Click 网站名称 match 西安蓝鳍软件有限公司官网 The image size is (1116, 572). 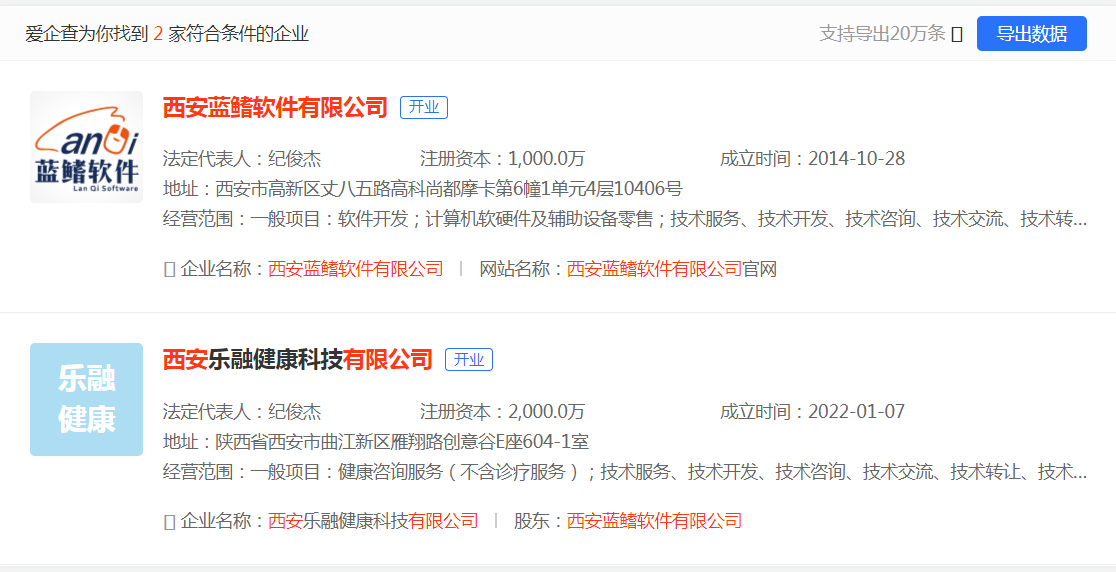click(672, 269)
